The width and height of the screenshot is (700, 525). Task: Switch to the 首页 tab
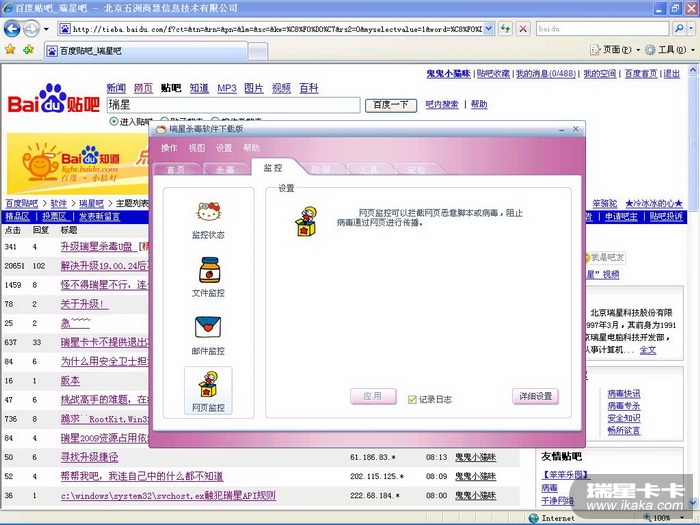coord(176,170)
